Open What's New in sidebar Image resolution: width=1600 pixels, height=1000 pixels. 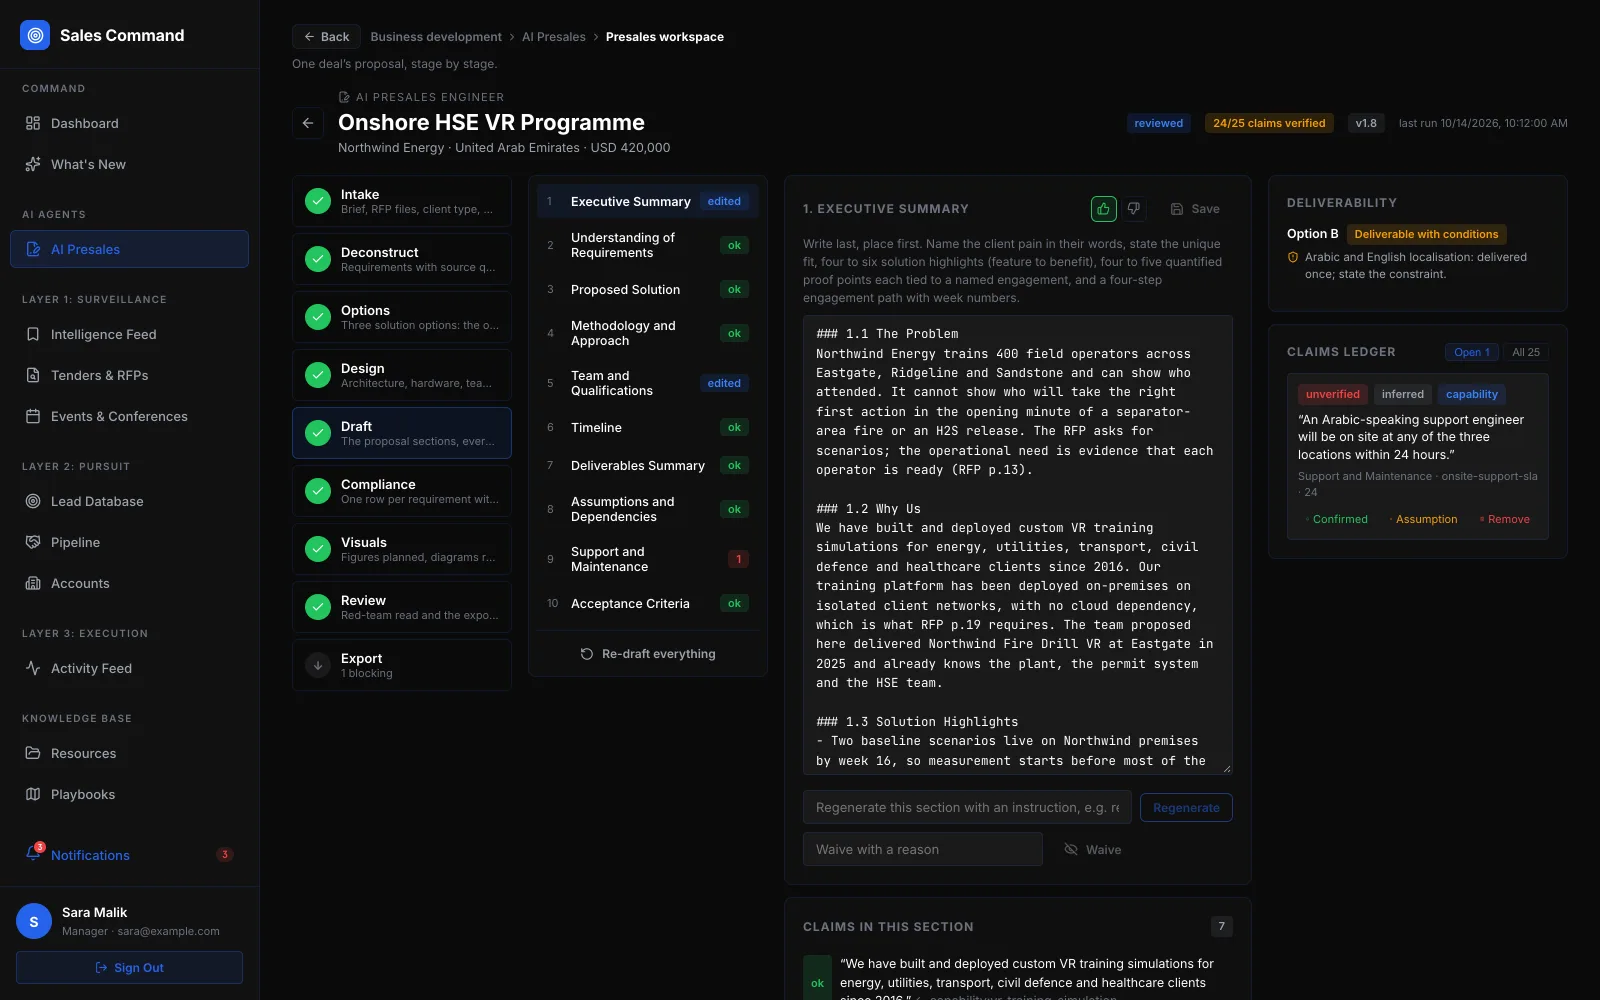click(x=129, y=164)
